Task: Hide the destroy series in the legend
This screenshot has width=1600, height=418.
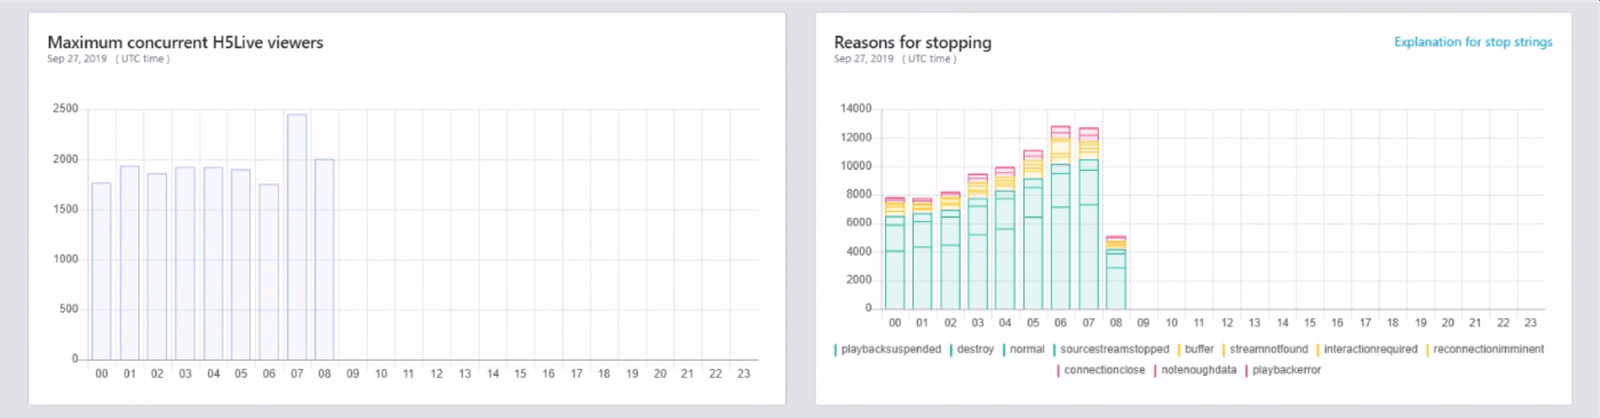Action: [974, 349]
